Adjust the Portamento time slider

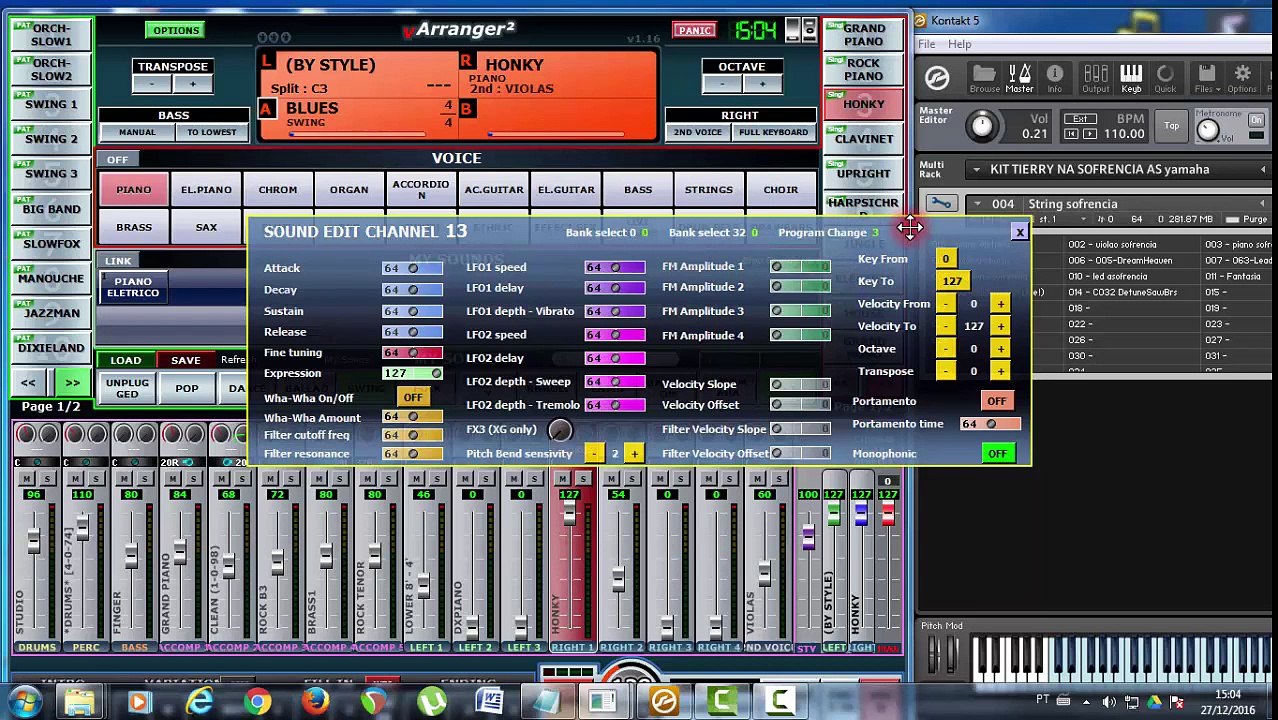[990, 424]
